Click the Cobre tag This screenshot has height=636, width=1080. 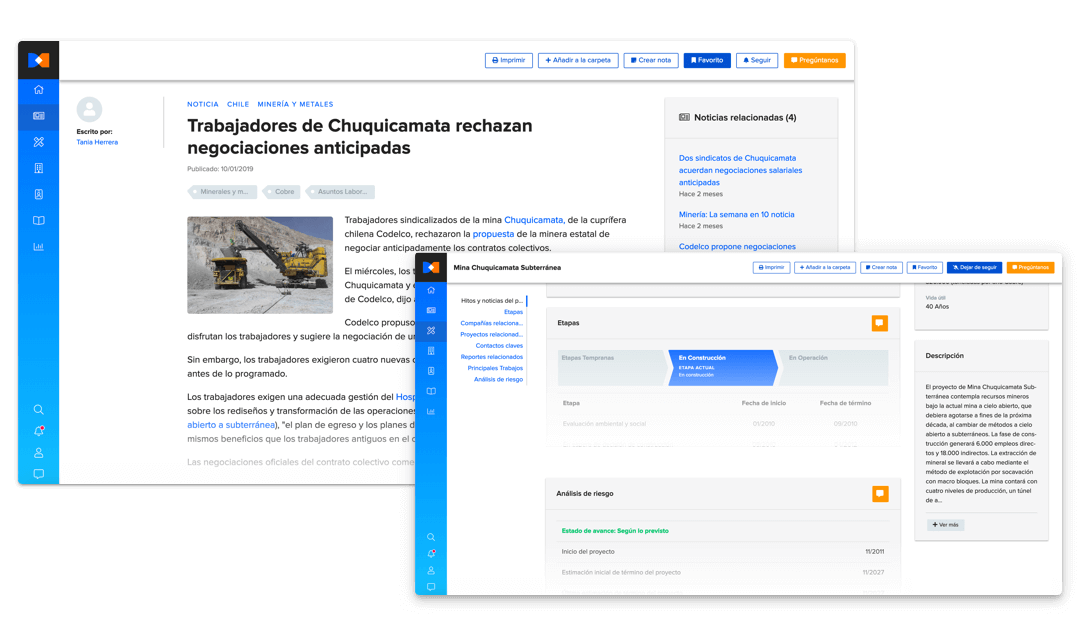pos(282,192)
